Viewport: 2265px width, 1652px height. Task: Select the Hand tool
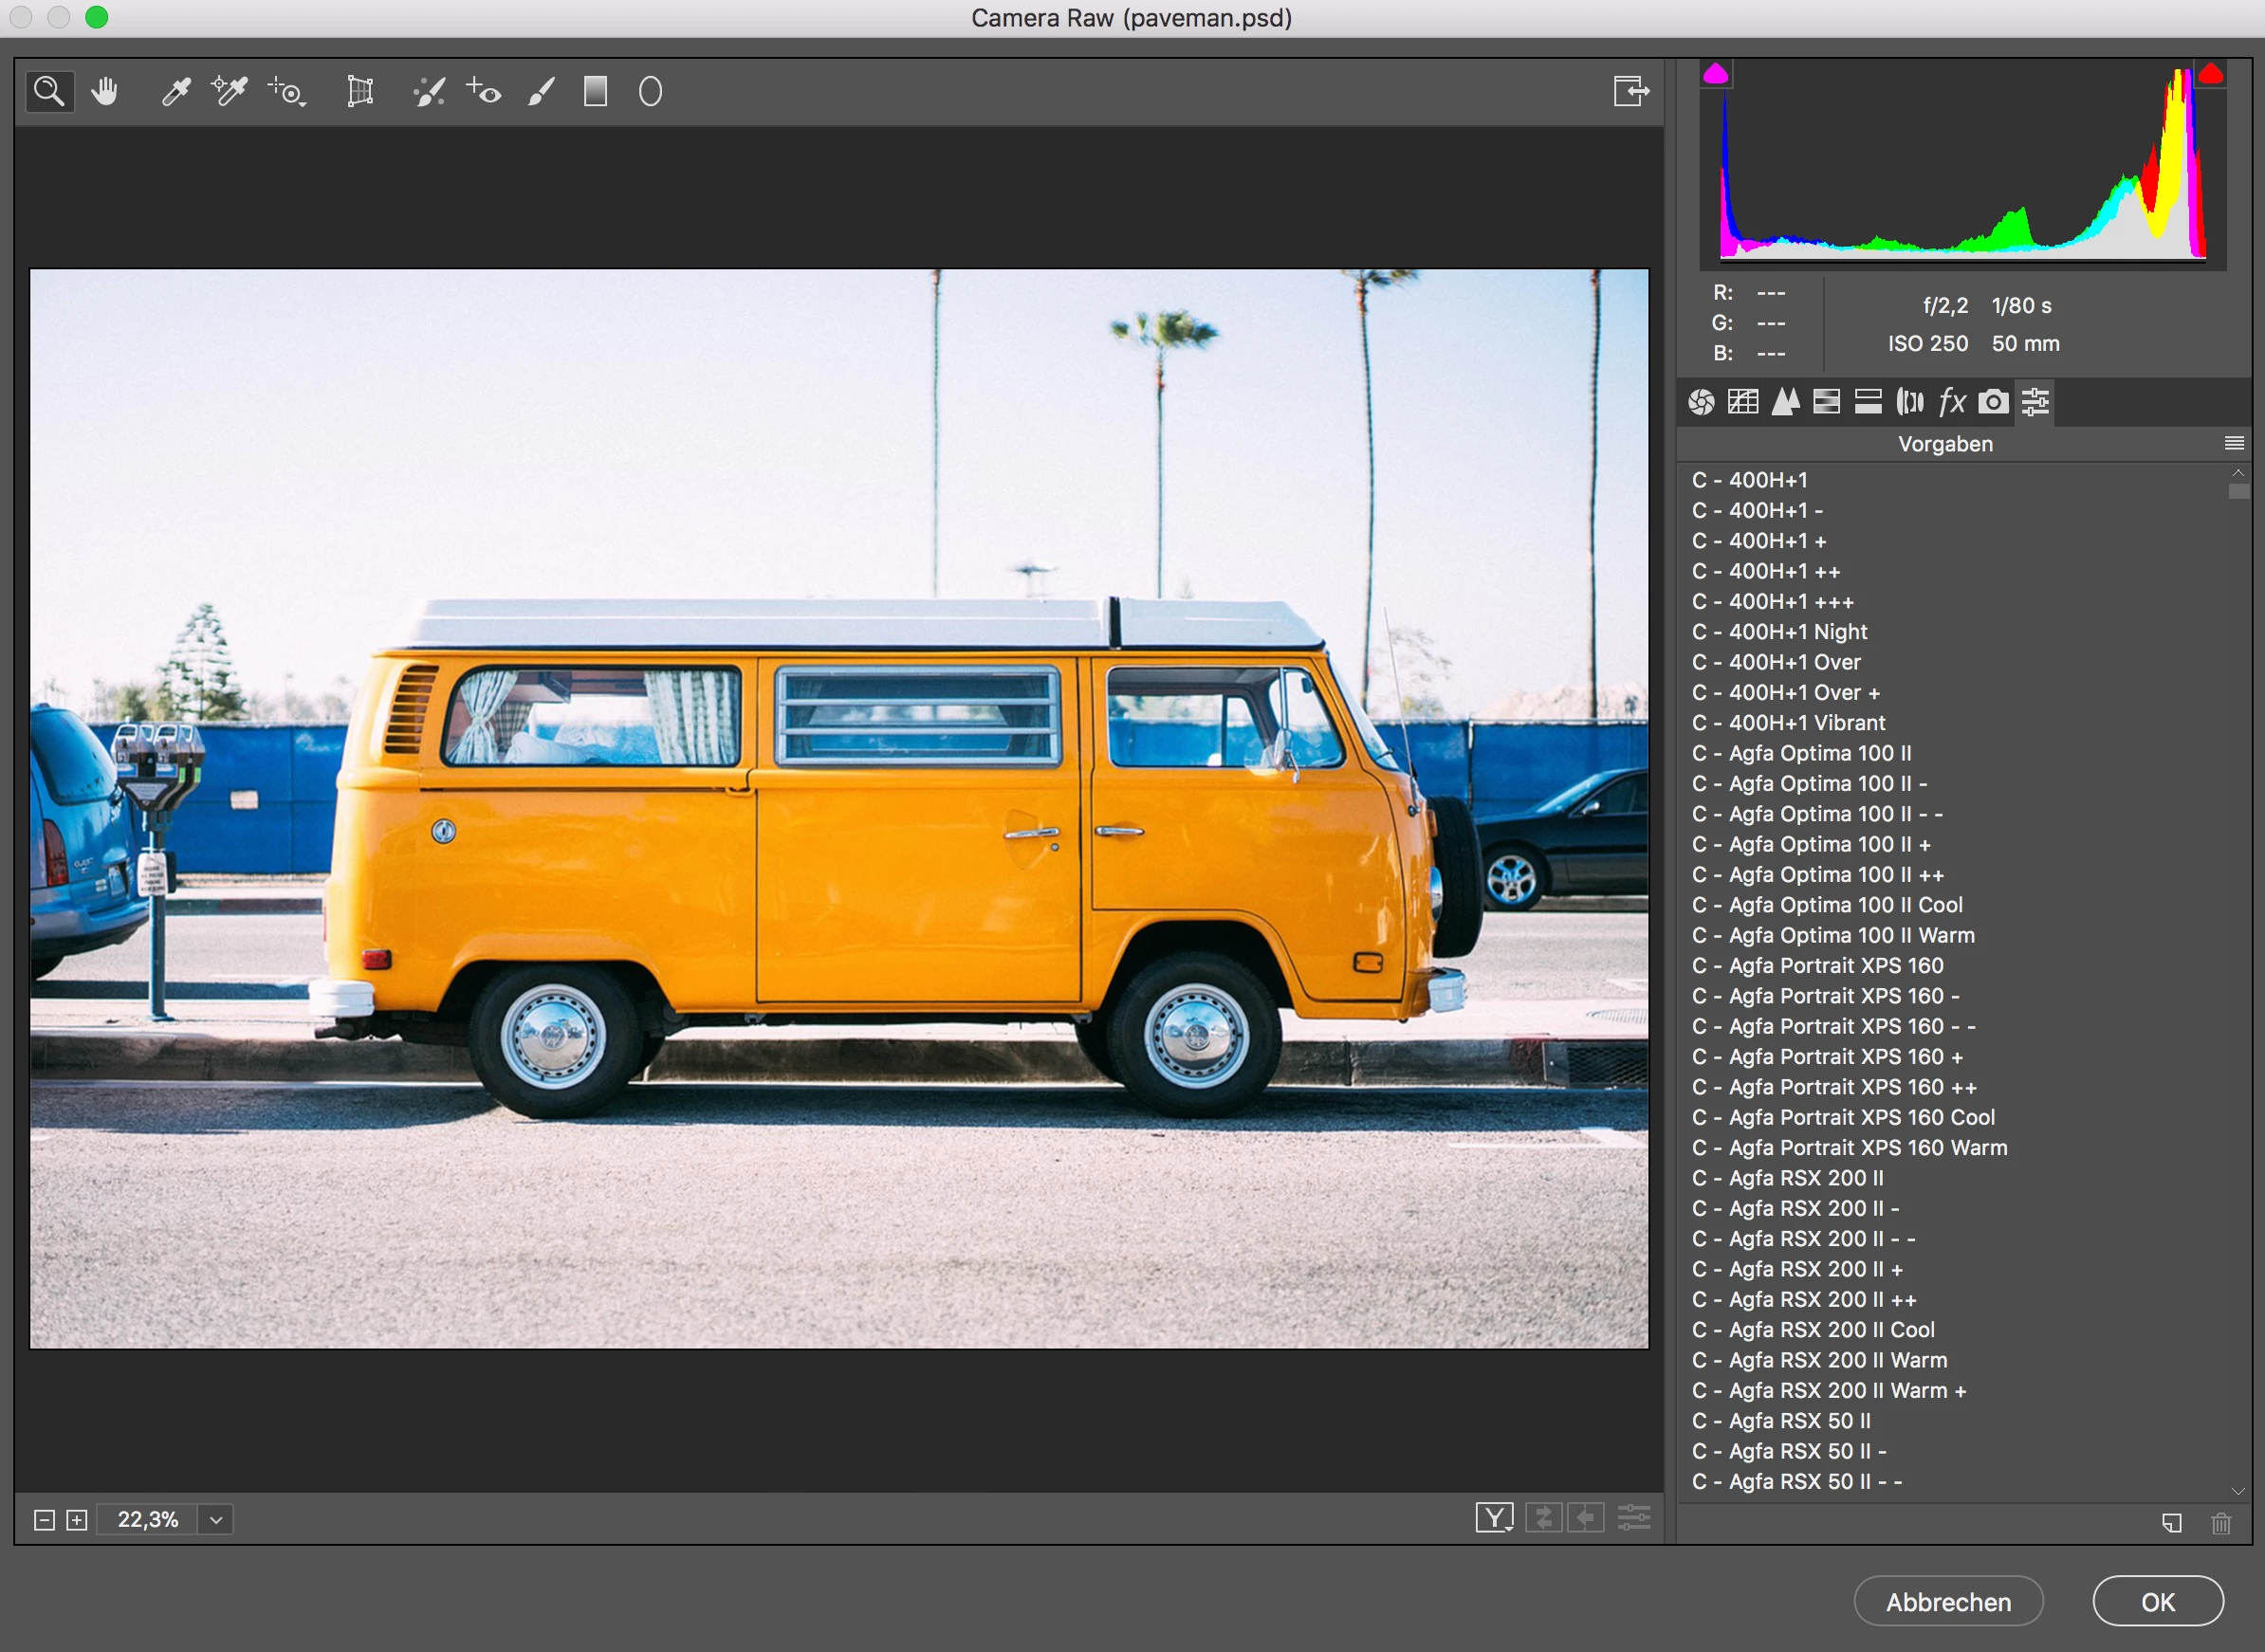tap(105, 92)
